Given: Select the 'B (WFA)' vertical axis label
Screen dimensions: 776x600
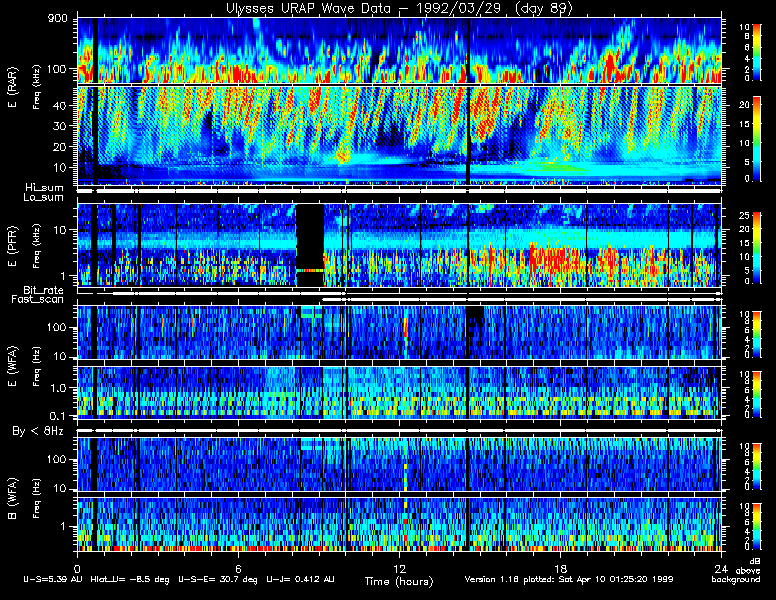Looking at the screenshot, I should tap(12, 498).
